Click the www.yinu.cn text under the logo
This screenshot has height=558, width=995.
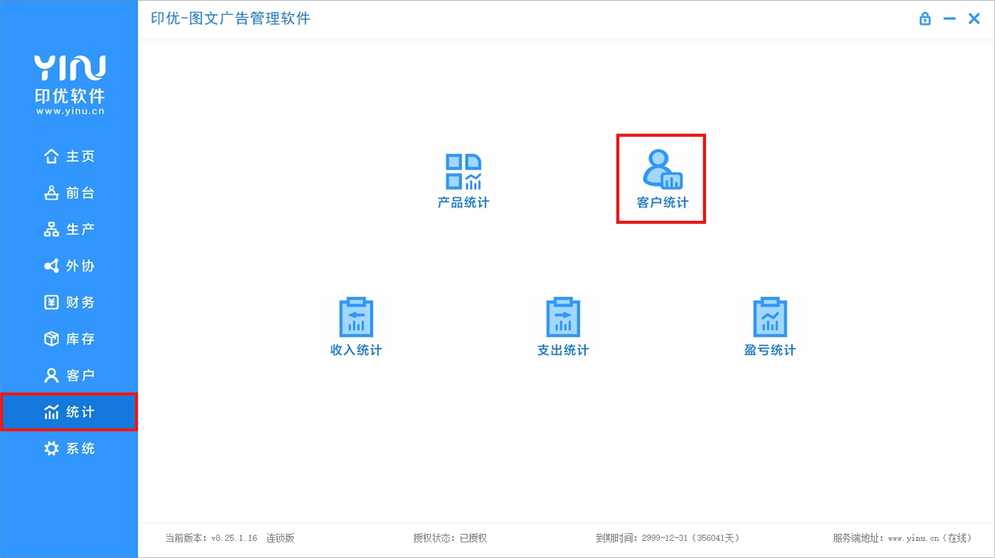(70, 111)
